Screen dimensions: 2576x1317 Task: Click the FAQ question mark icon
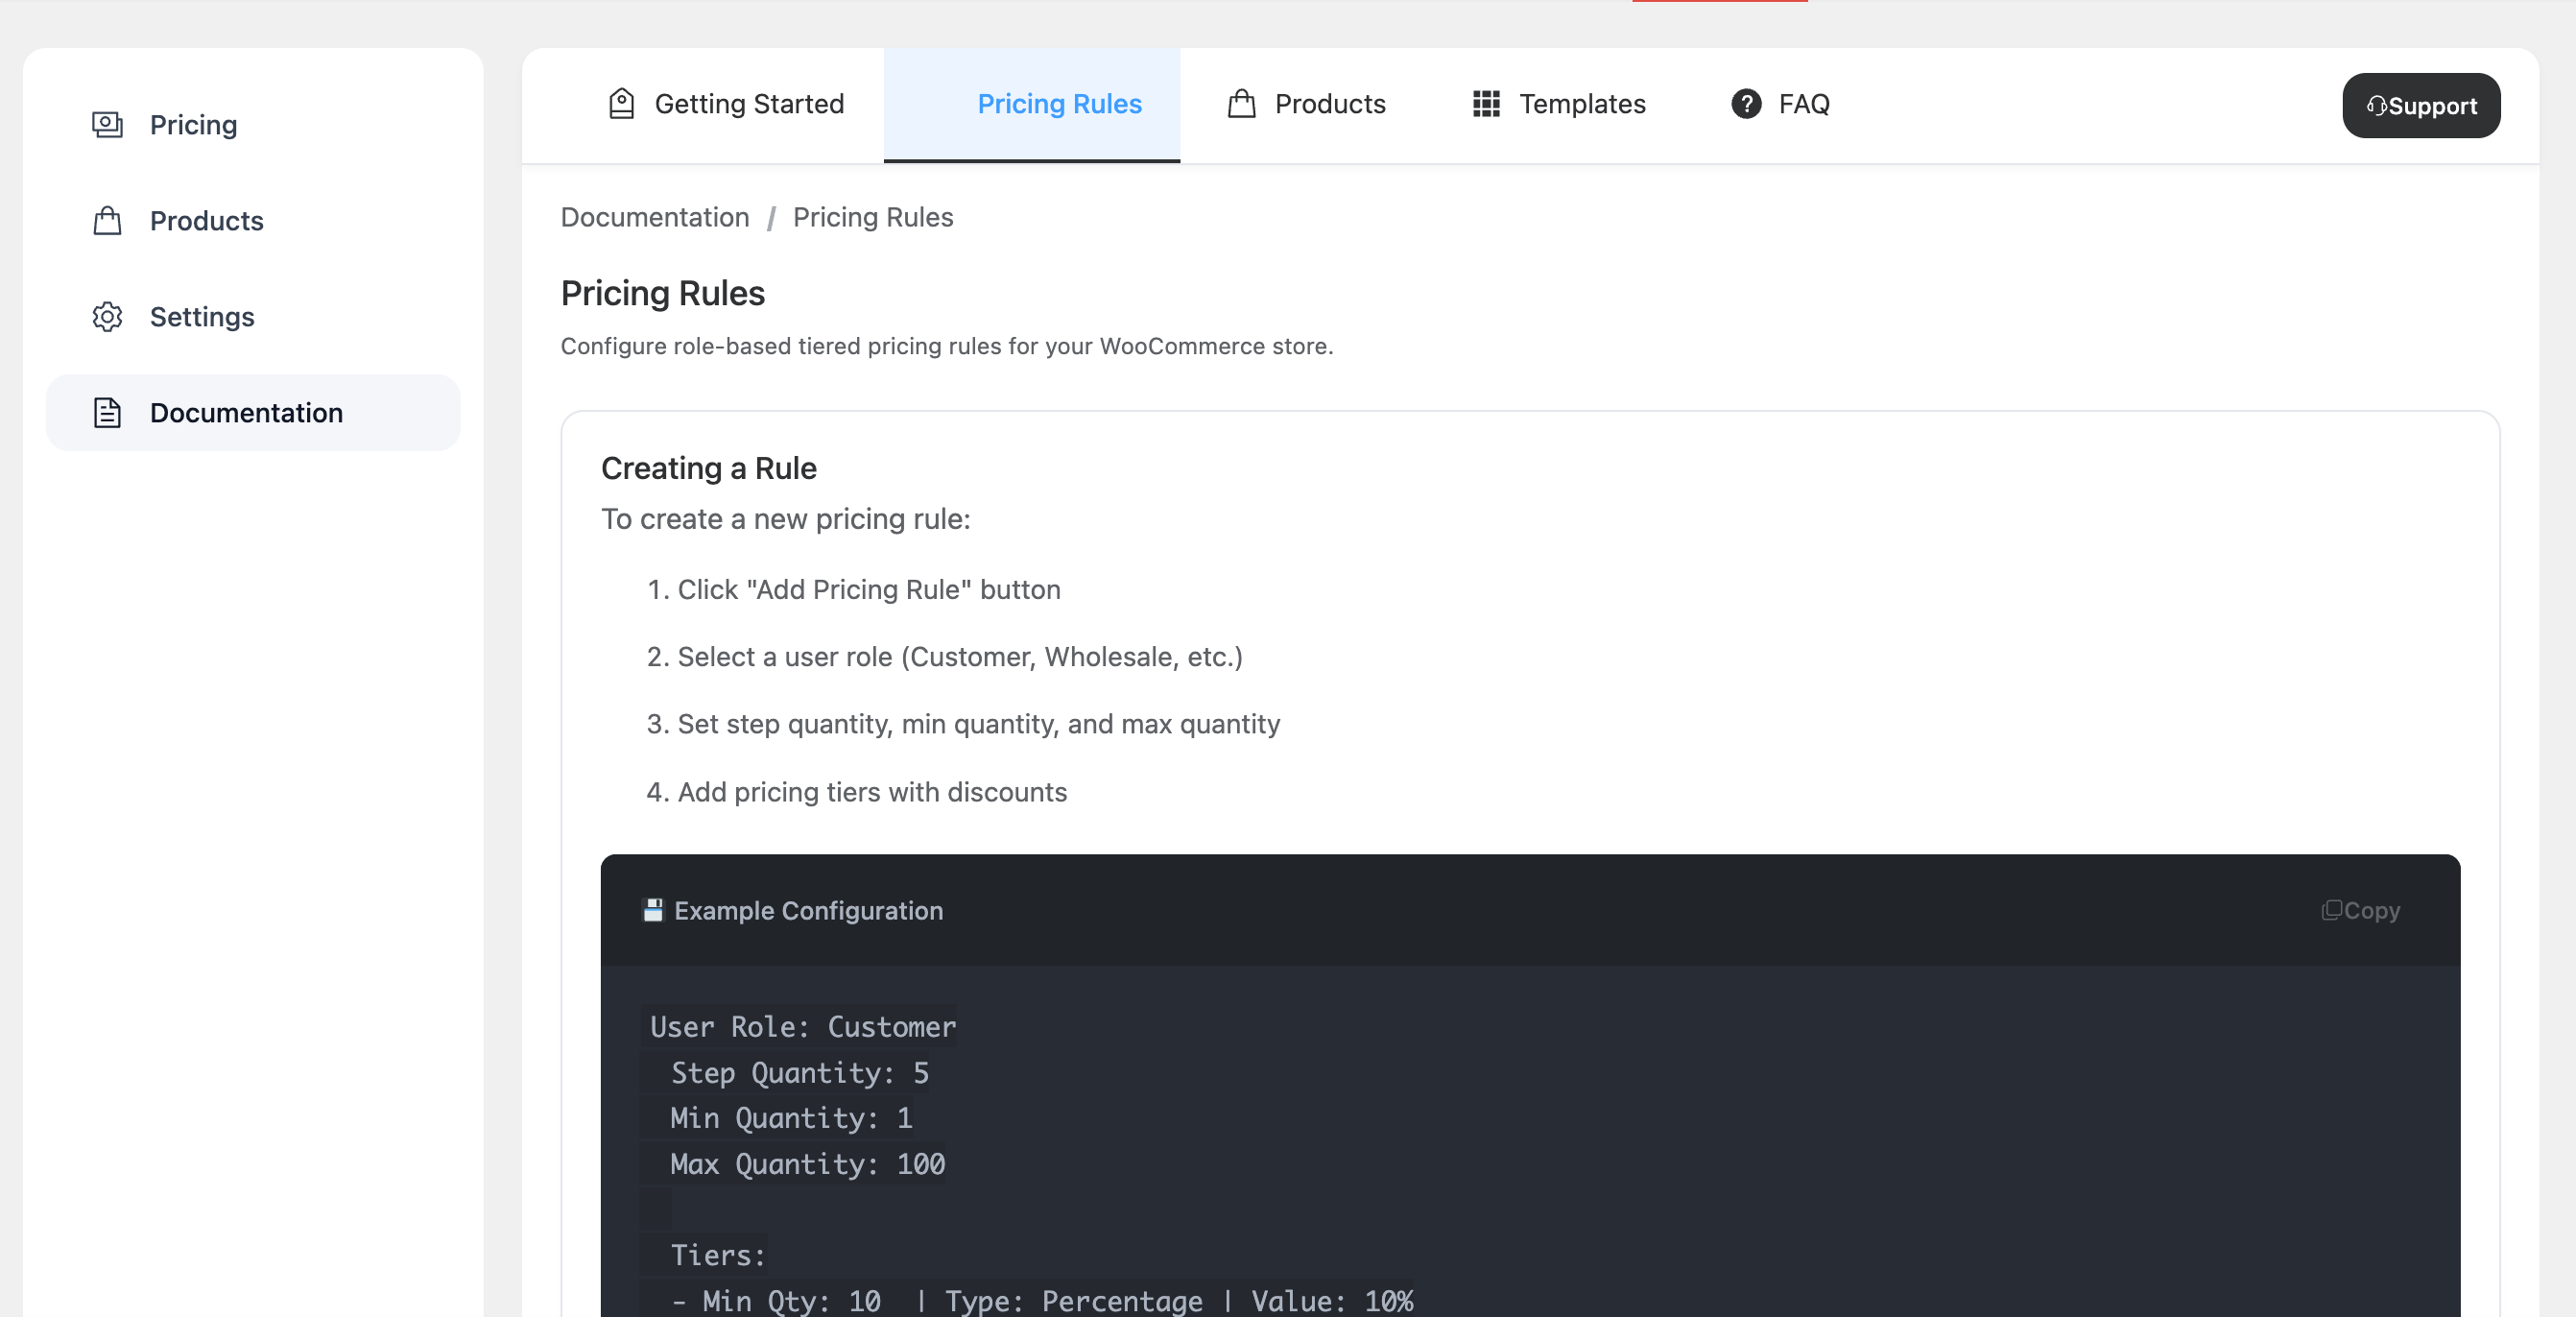(x=1746, y=103)
